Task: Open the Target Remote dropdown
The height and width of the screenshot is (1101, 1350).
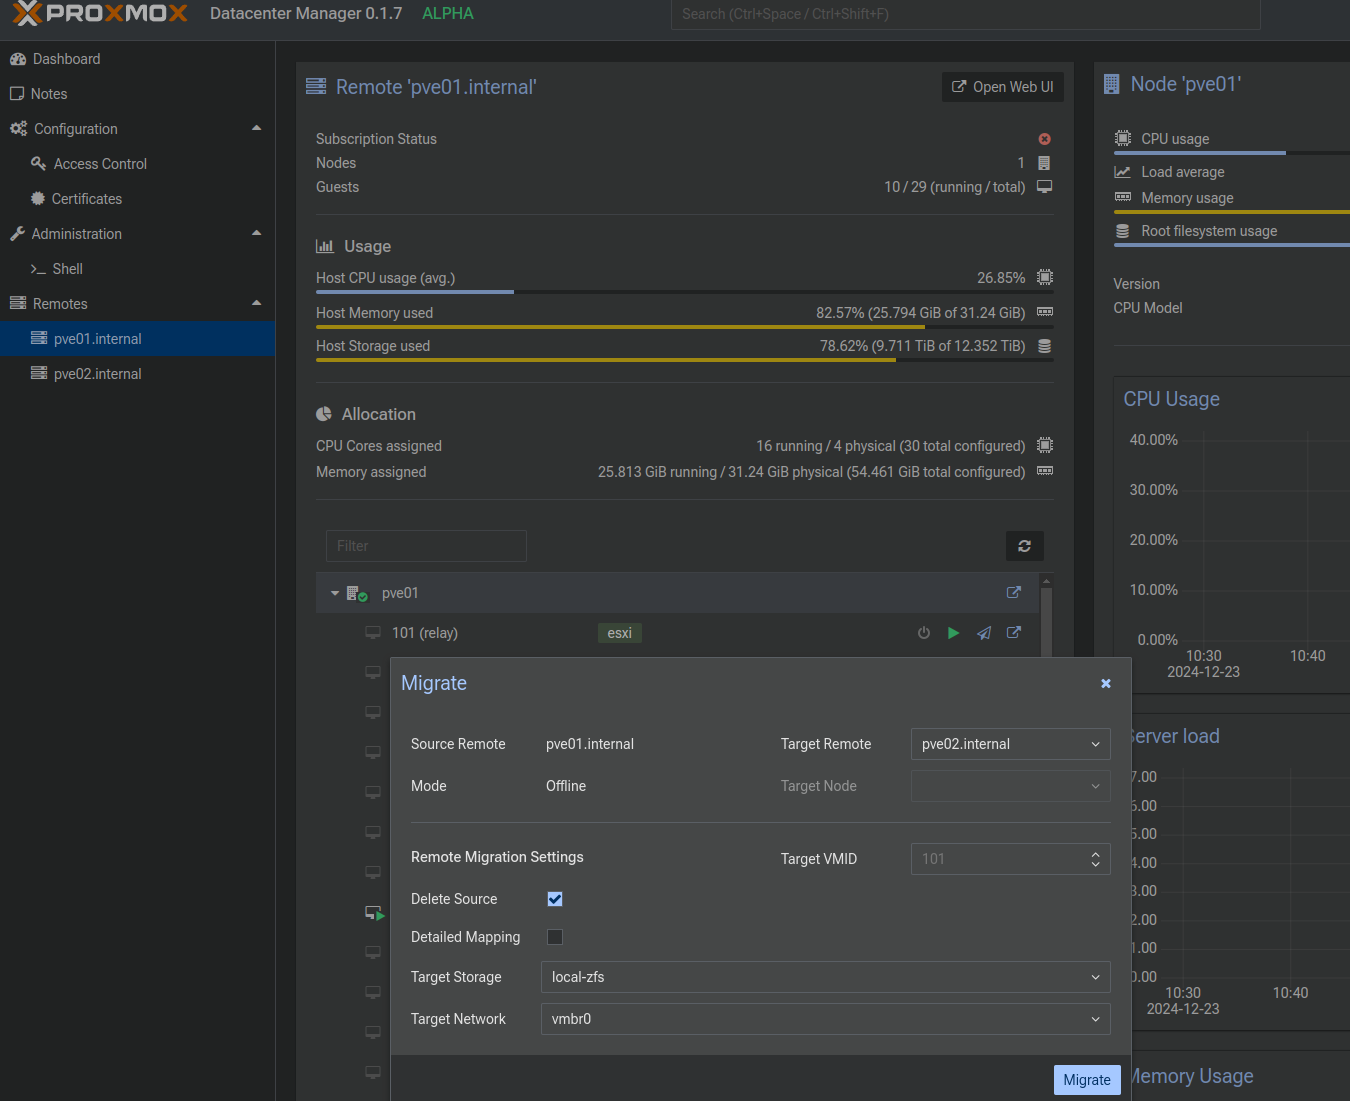Action: tap(1011, 744)
